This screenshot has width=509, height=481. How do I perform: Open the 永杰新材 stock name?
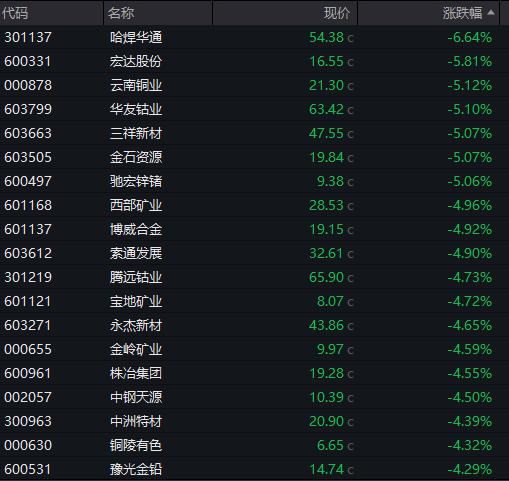(x=136, y=325)
